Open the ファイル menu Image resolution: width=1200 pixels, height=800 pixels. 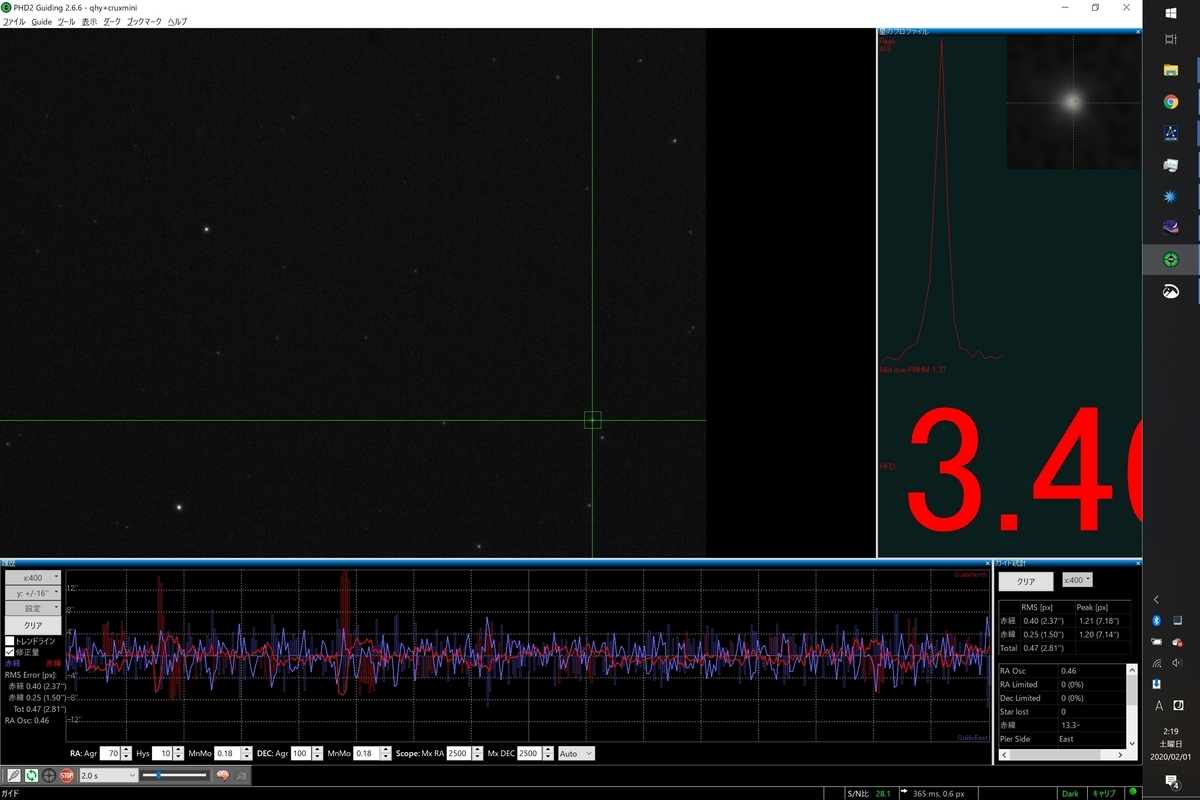(x=14, y=21)
